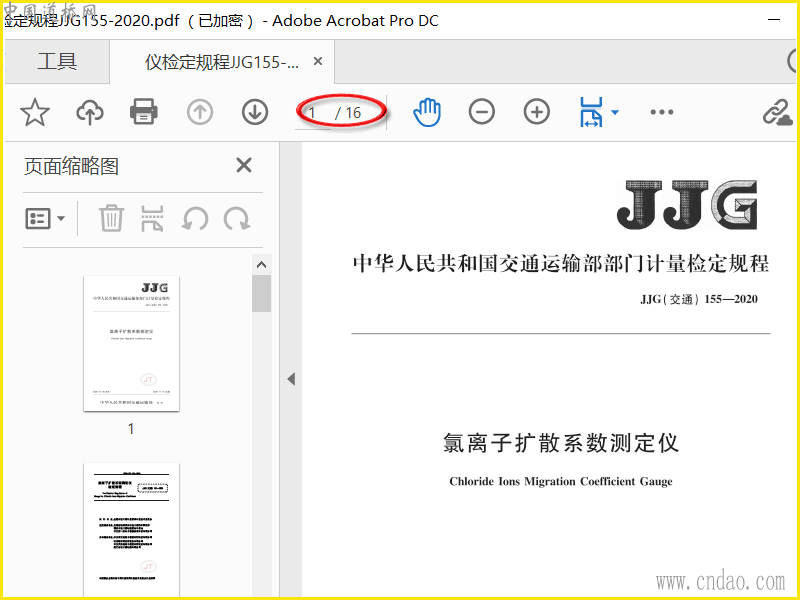
Task: Open the fit page options dropdown arrow
Action: (615, 112)
